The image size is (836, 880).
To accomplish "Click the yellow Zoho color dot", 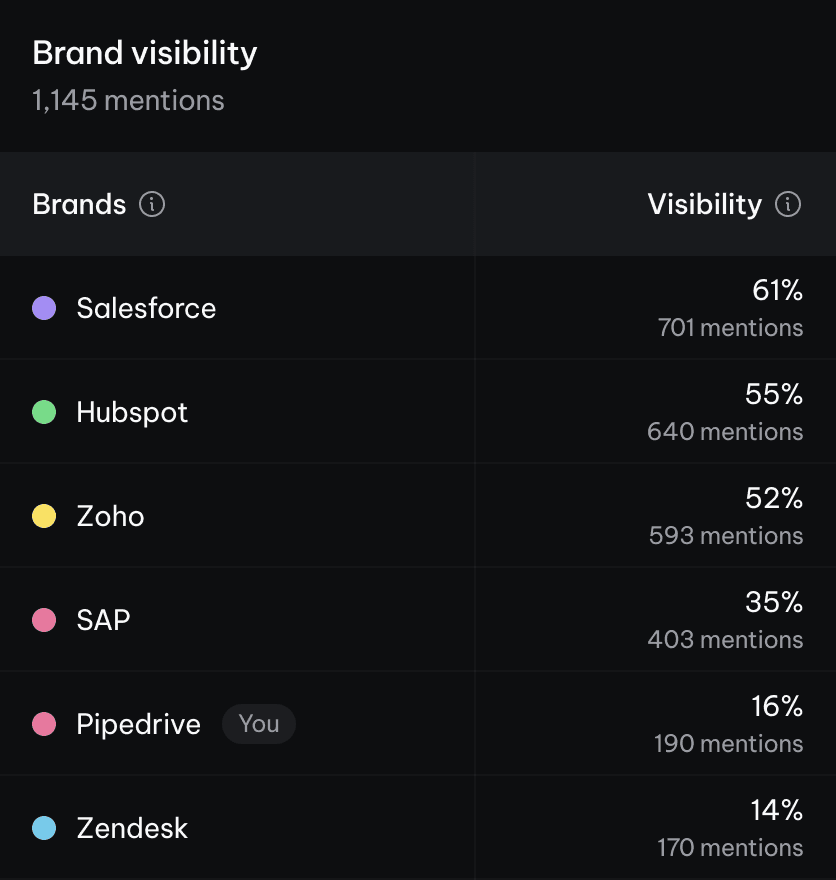I will click(x=44, y=516).
